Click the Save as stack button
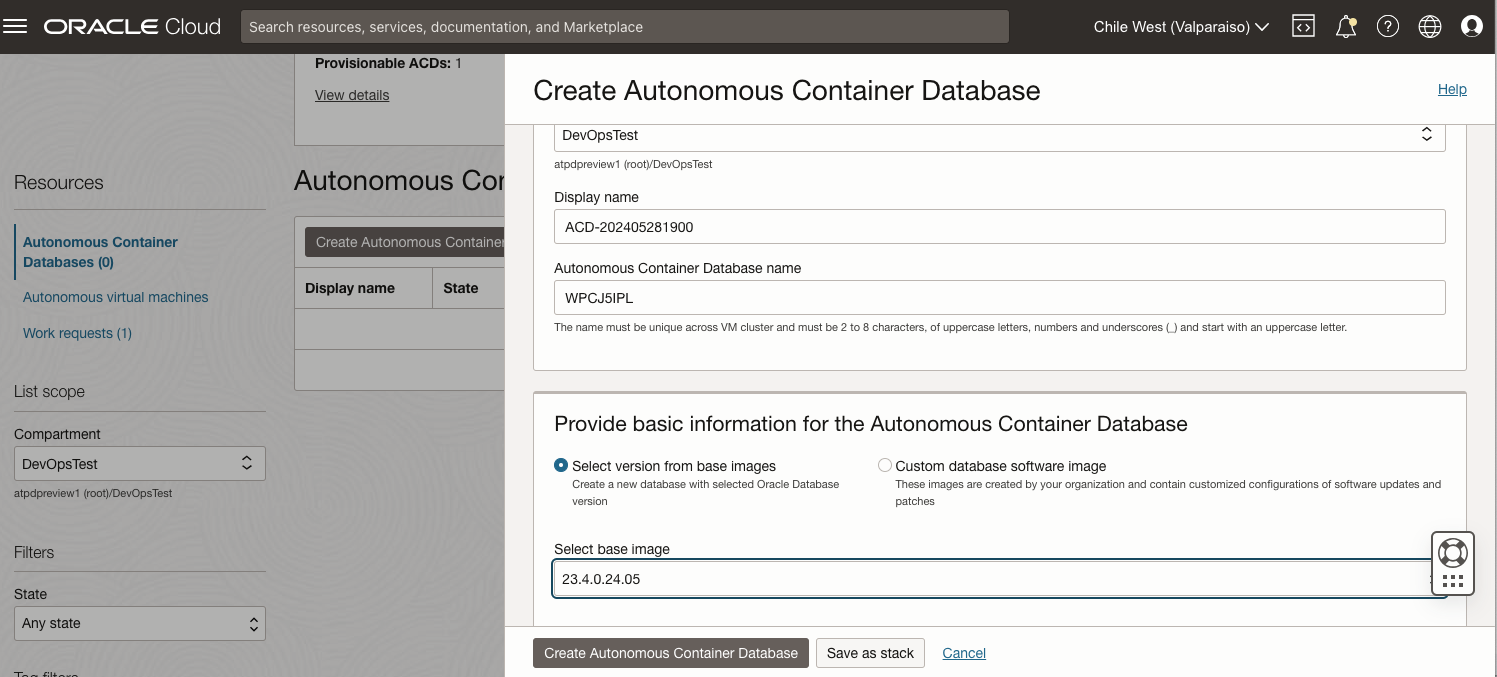The height and width of the screenshot is (677, 1497). 870,652
